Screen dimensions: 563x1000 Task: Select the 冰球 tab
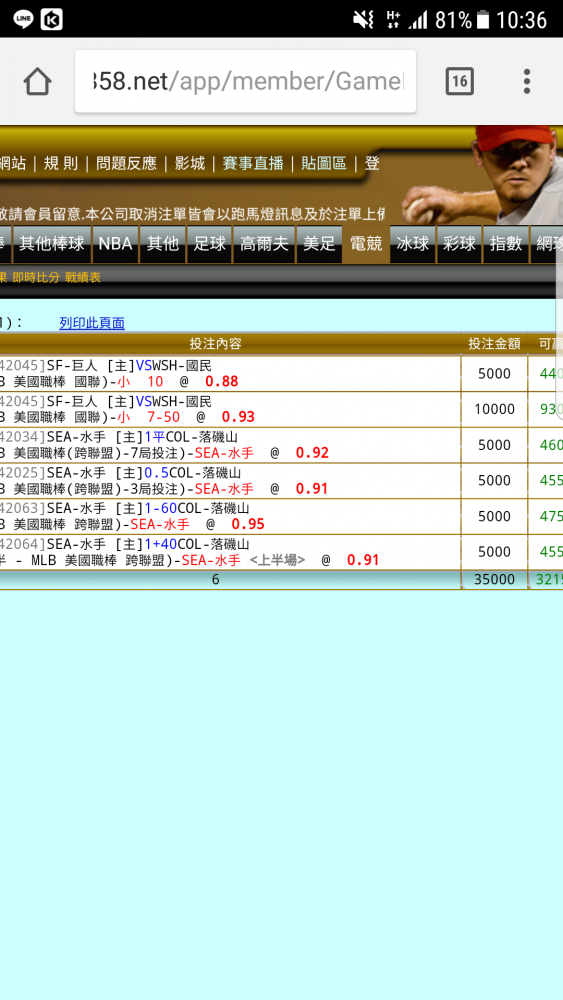(x=413, y=244)
